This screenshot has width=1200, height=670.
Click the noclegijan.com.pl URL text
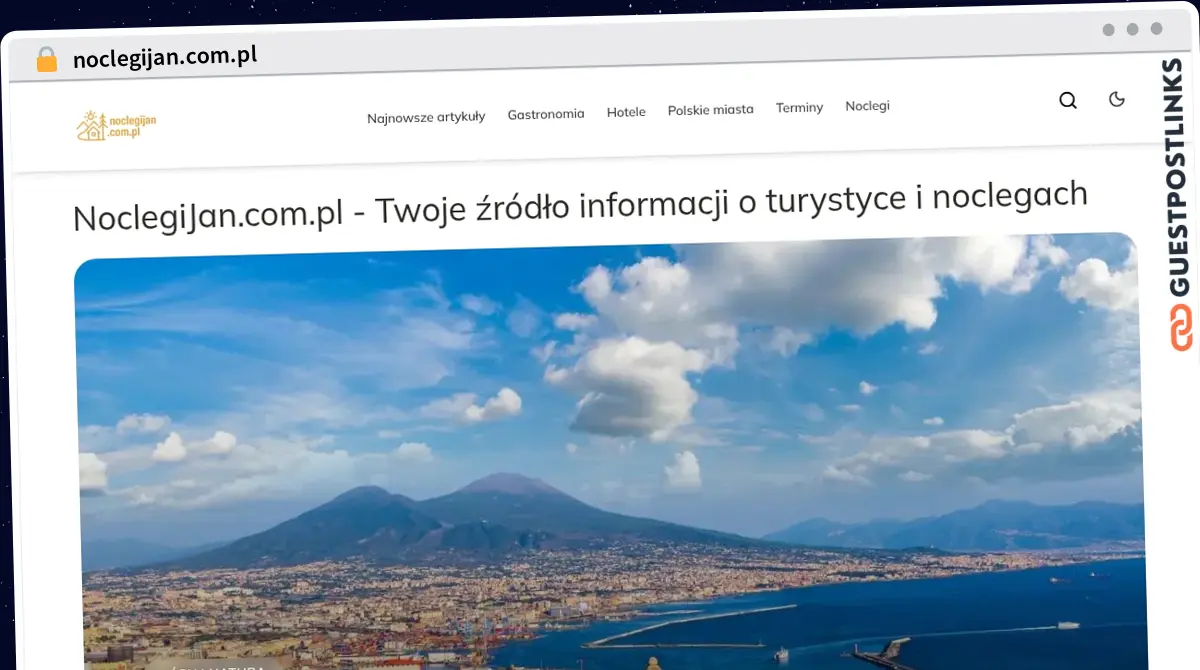pyautogui.click(x=165, y=57)
